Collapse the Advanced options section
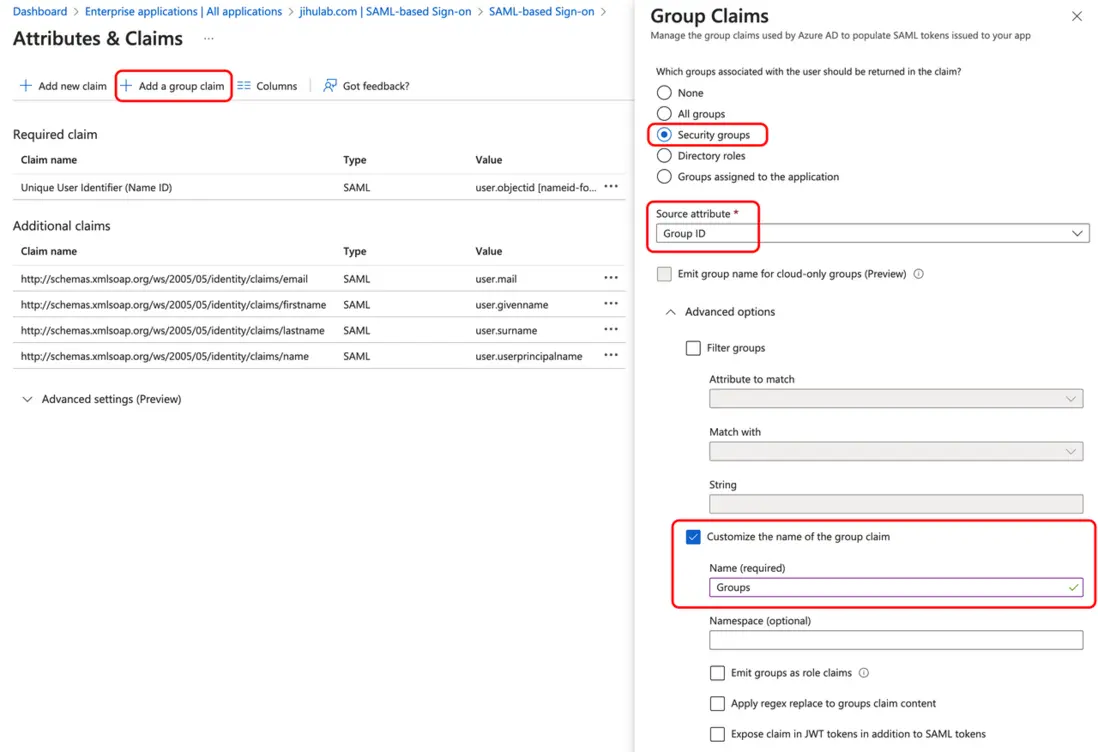The height and width of the screenshot is (752, 1098). [671, 312]
